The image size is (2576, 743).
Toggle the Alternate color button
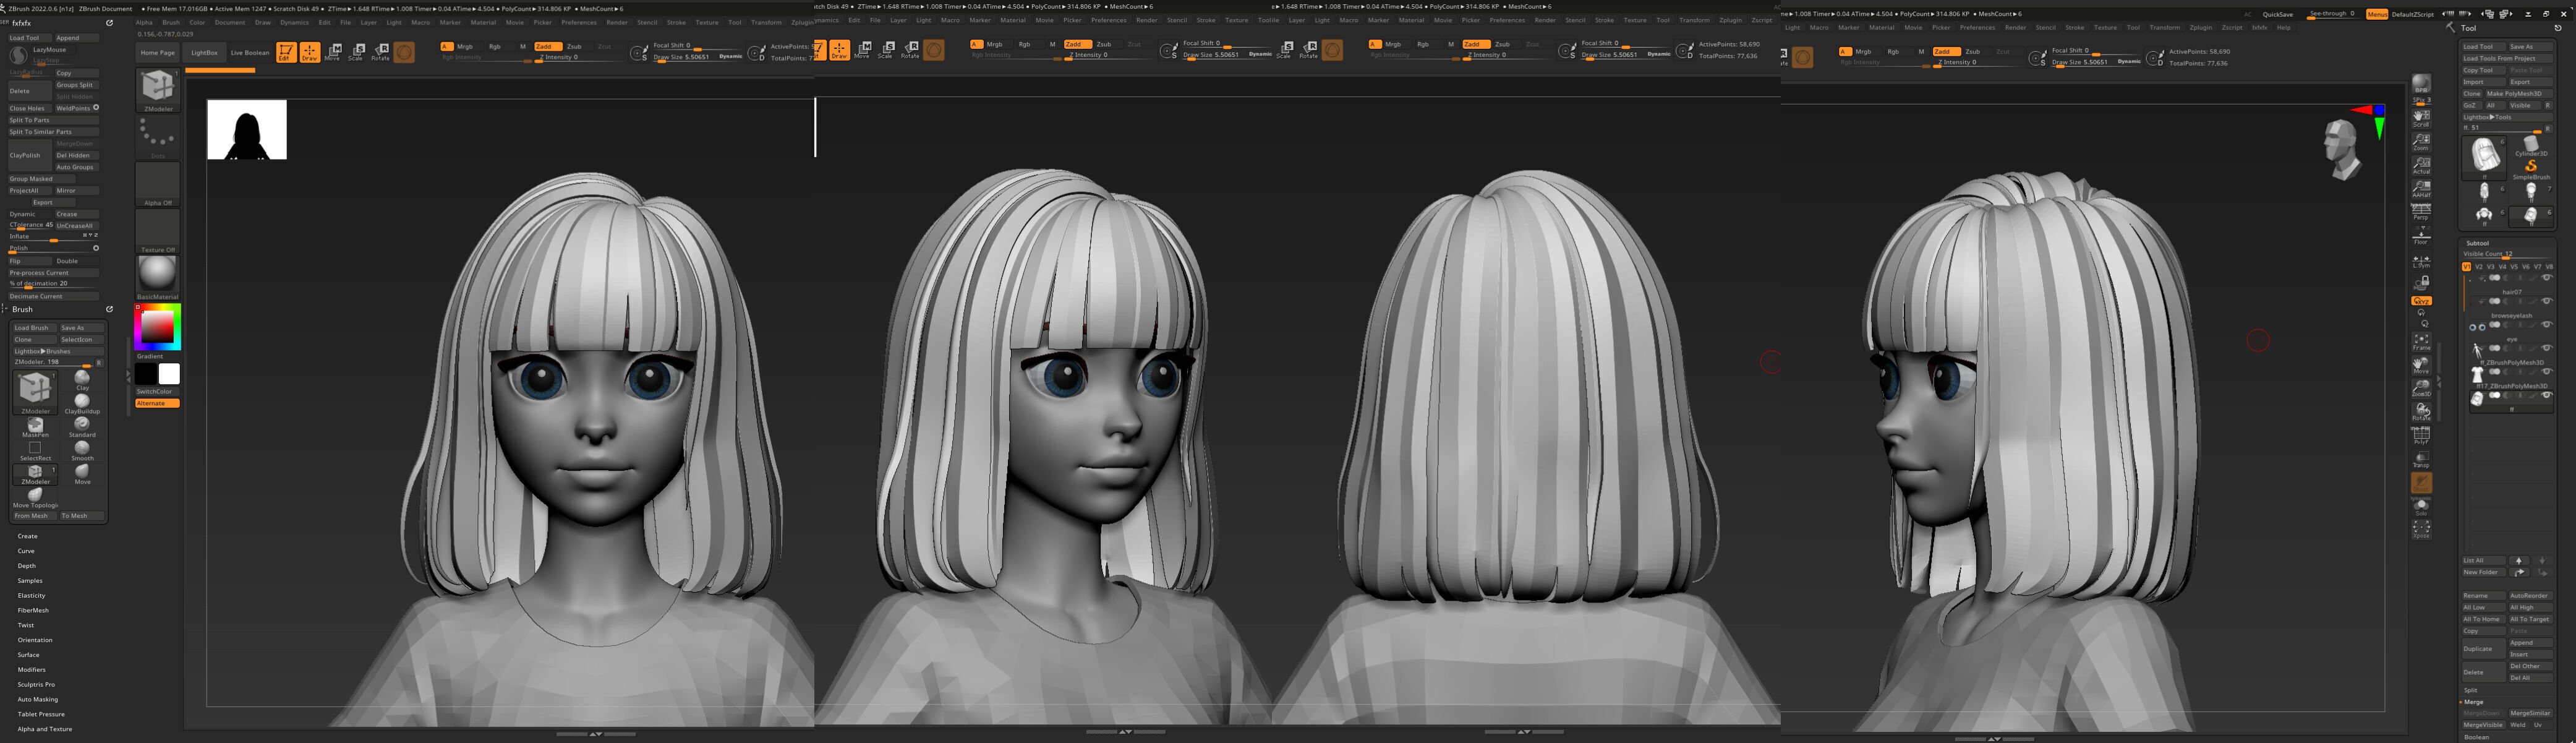click(x=157, y=403)
